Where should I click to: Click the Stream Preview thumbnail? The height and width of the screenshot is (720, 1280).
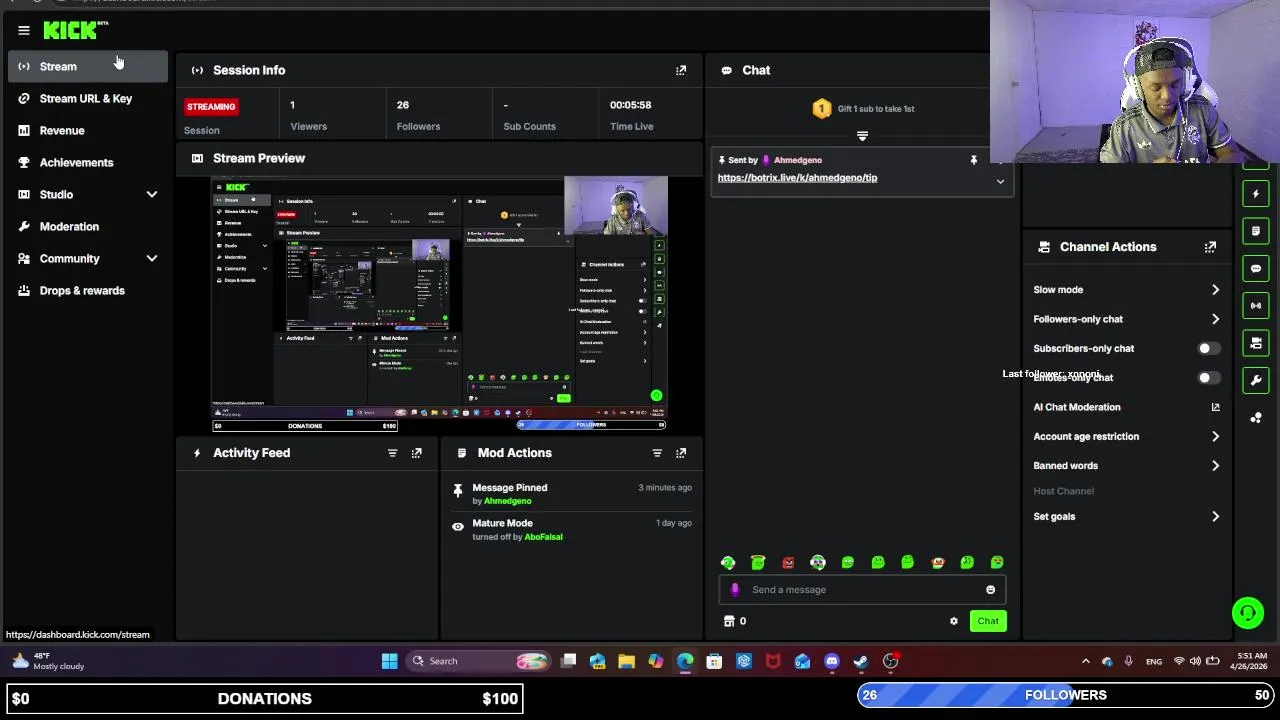(x=439, y=304)
